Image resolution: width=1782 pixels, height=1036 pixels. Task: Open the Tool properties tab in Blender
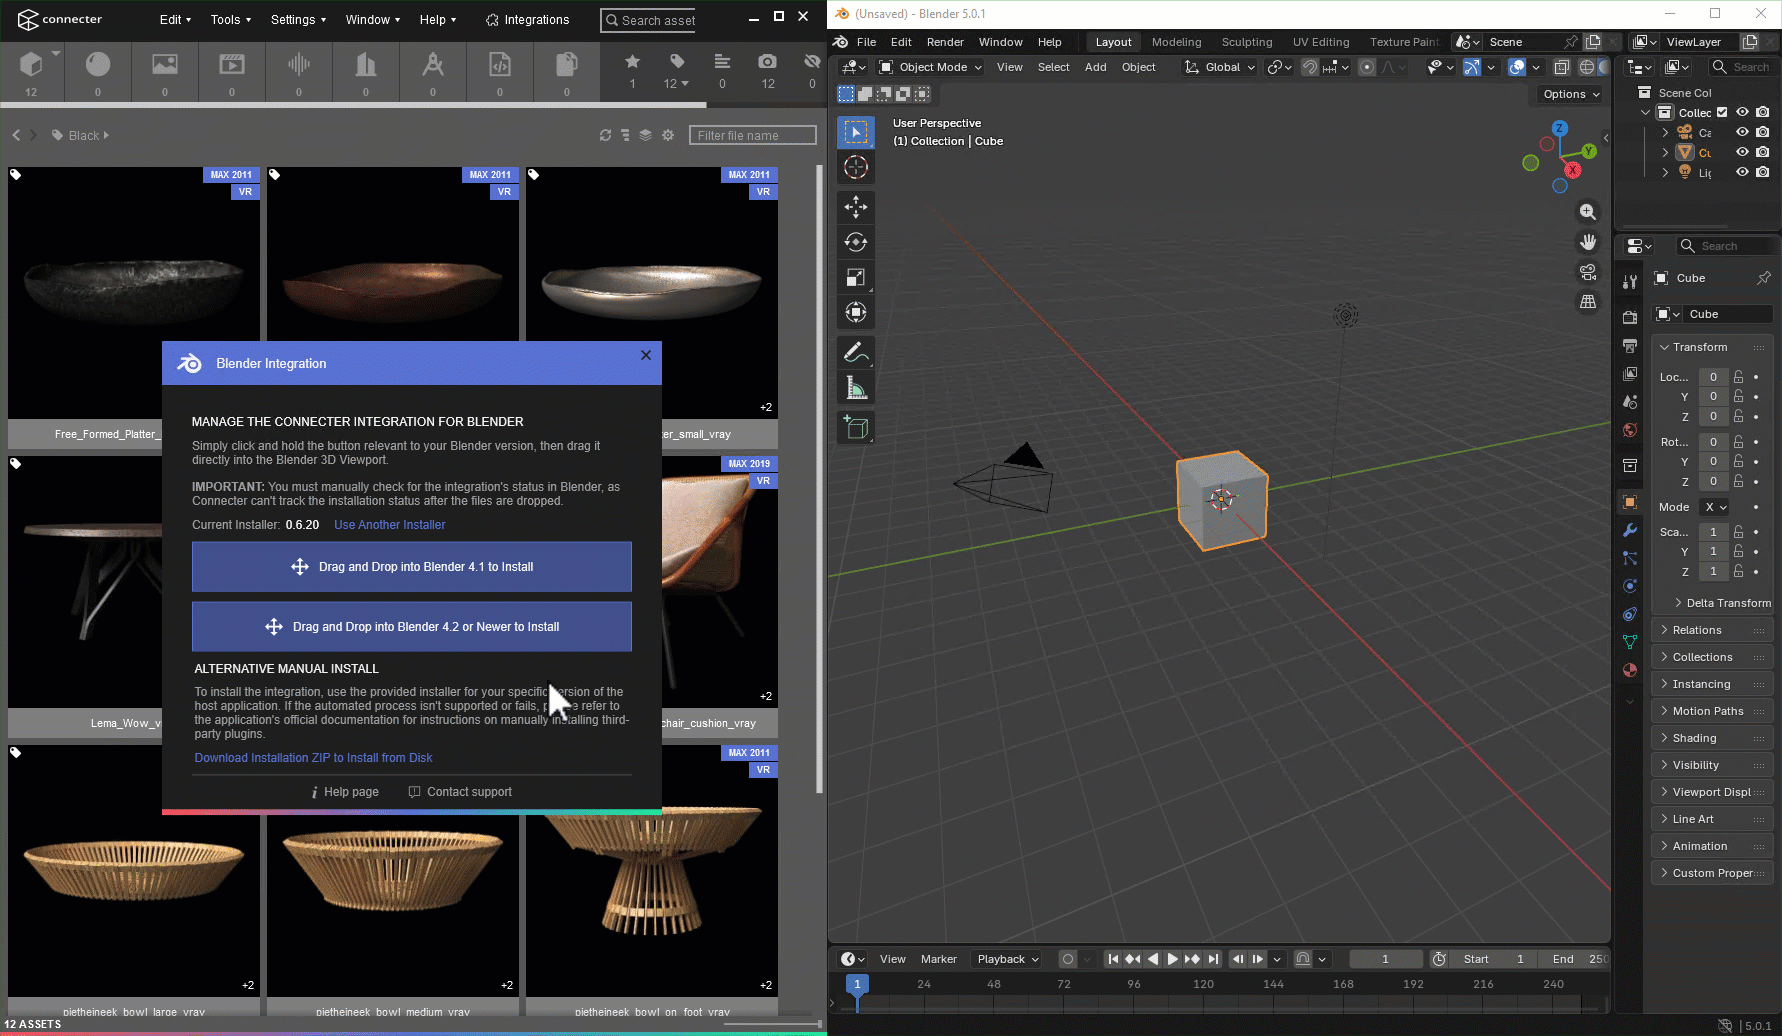(x=1630, y=282)
